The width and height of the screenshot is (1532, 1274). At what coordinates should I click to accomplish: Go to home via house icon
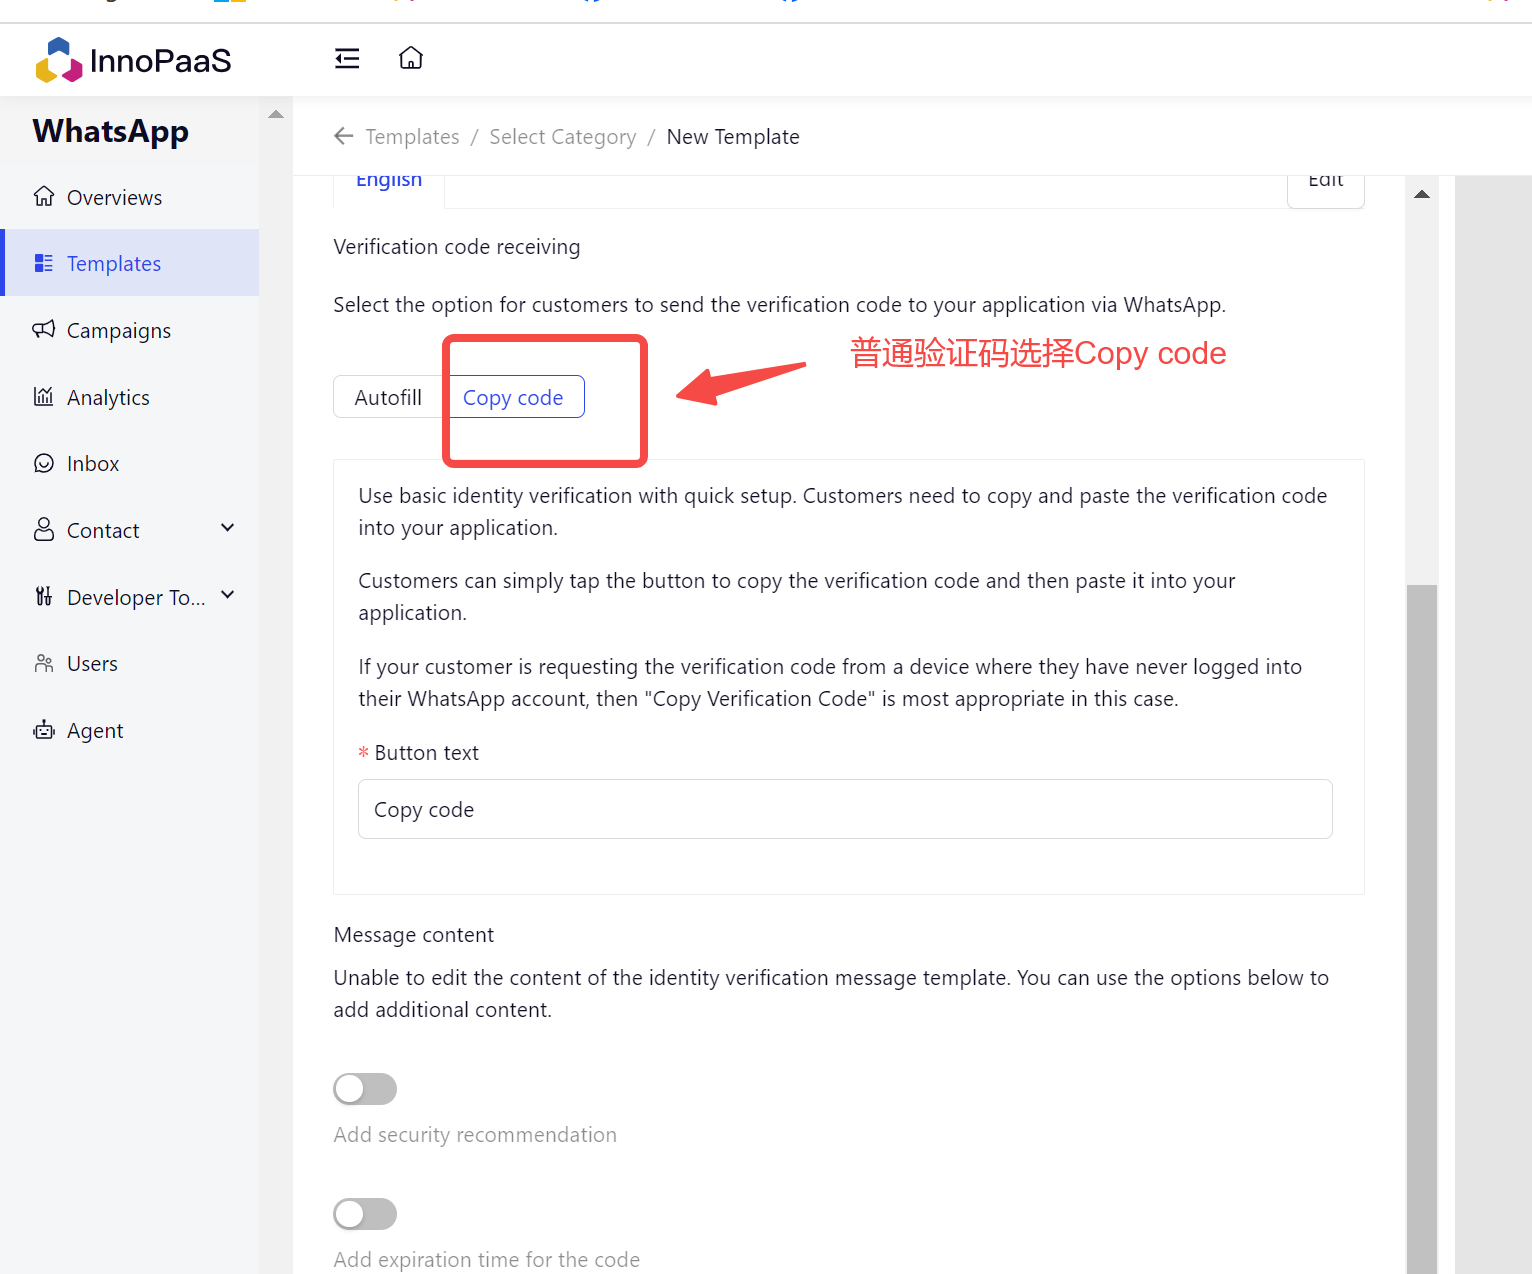pos(411,58)
